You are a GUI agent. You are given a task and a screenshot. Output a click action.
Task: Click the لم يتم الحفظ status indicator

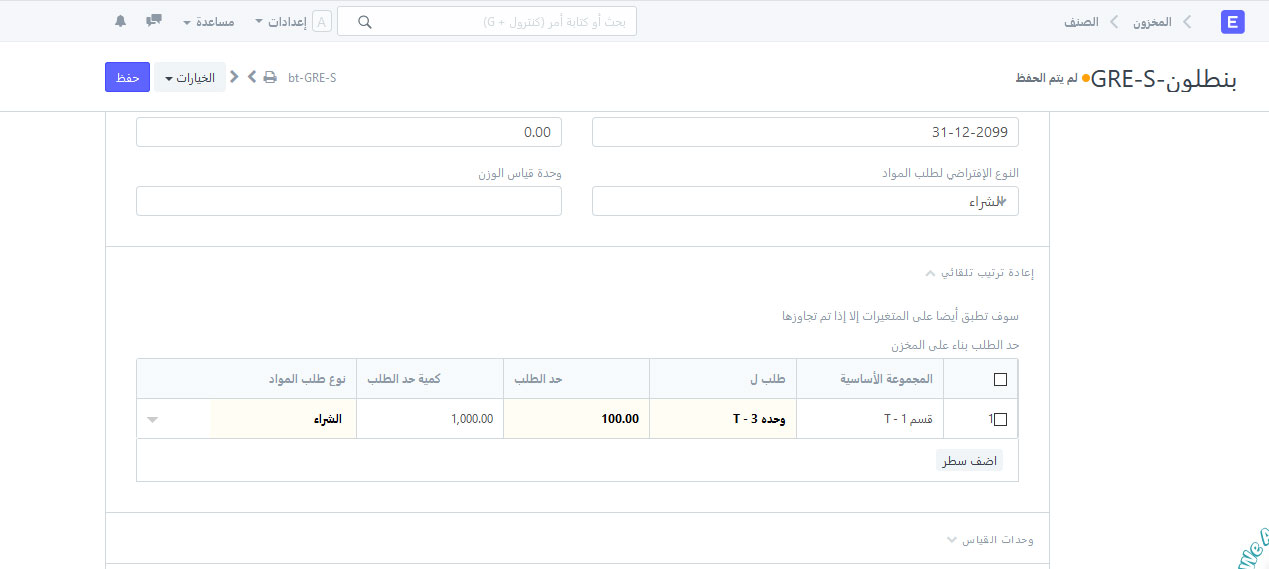tap(1047, 78)
